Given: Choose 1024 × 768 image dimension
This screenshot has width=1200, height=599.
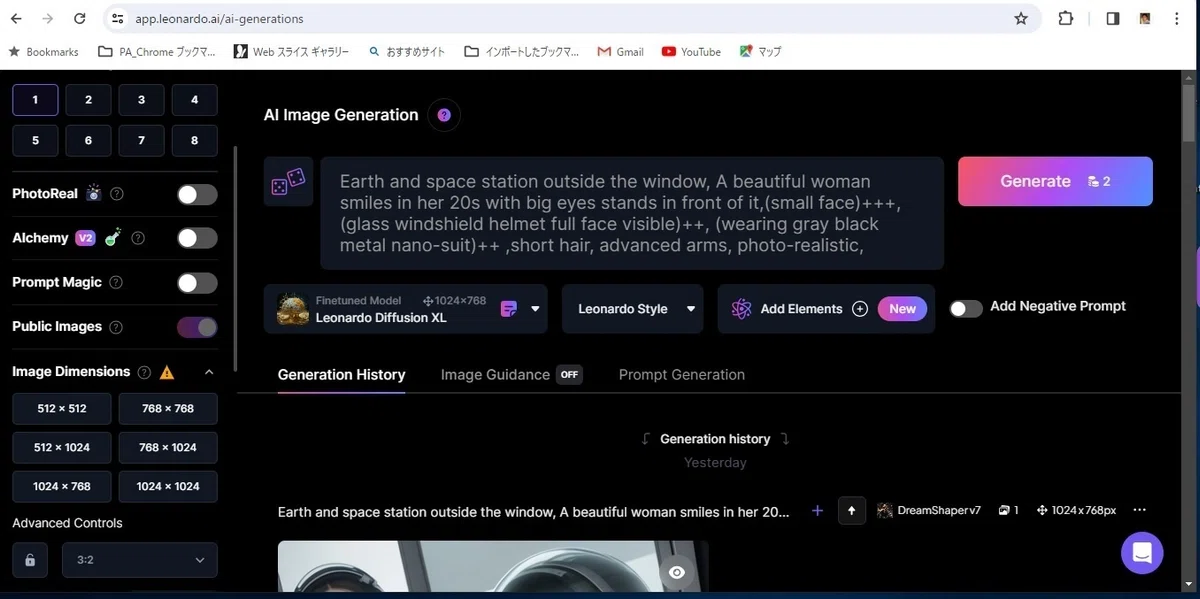Looking at the screenshot, I should (61, 487).
